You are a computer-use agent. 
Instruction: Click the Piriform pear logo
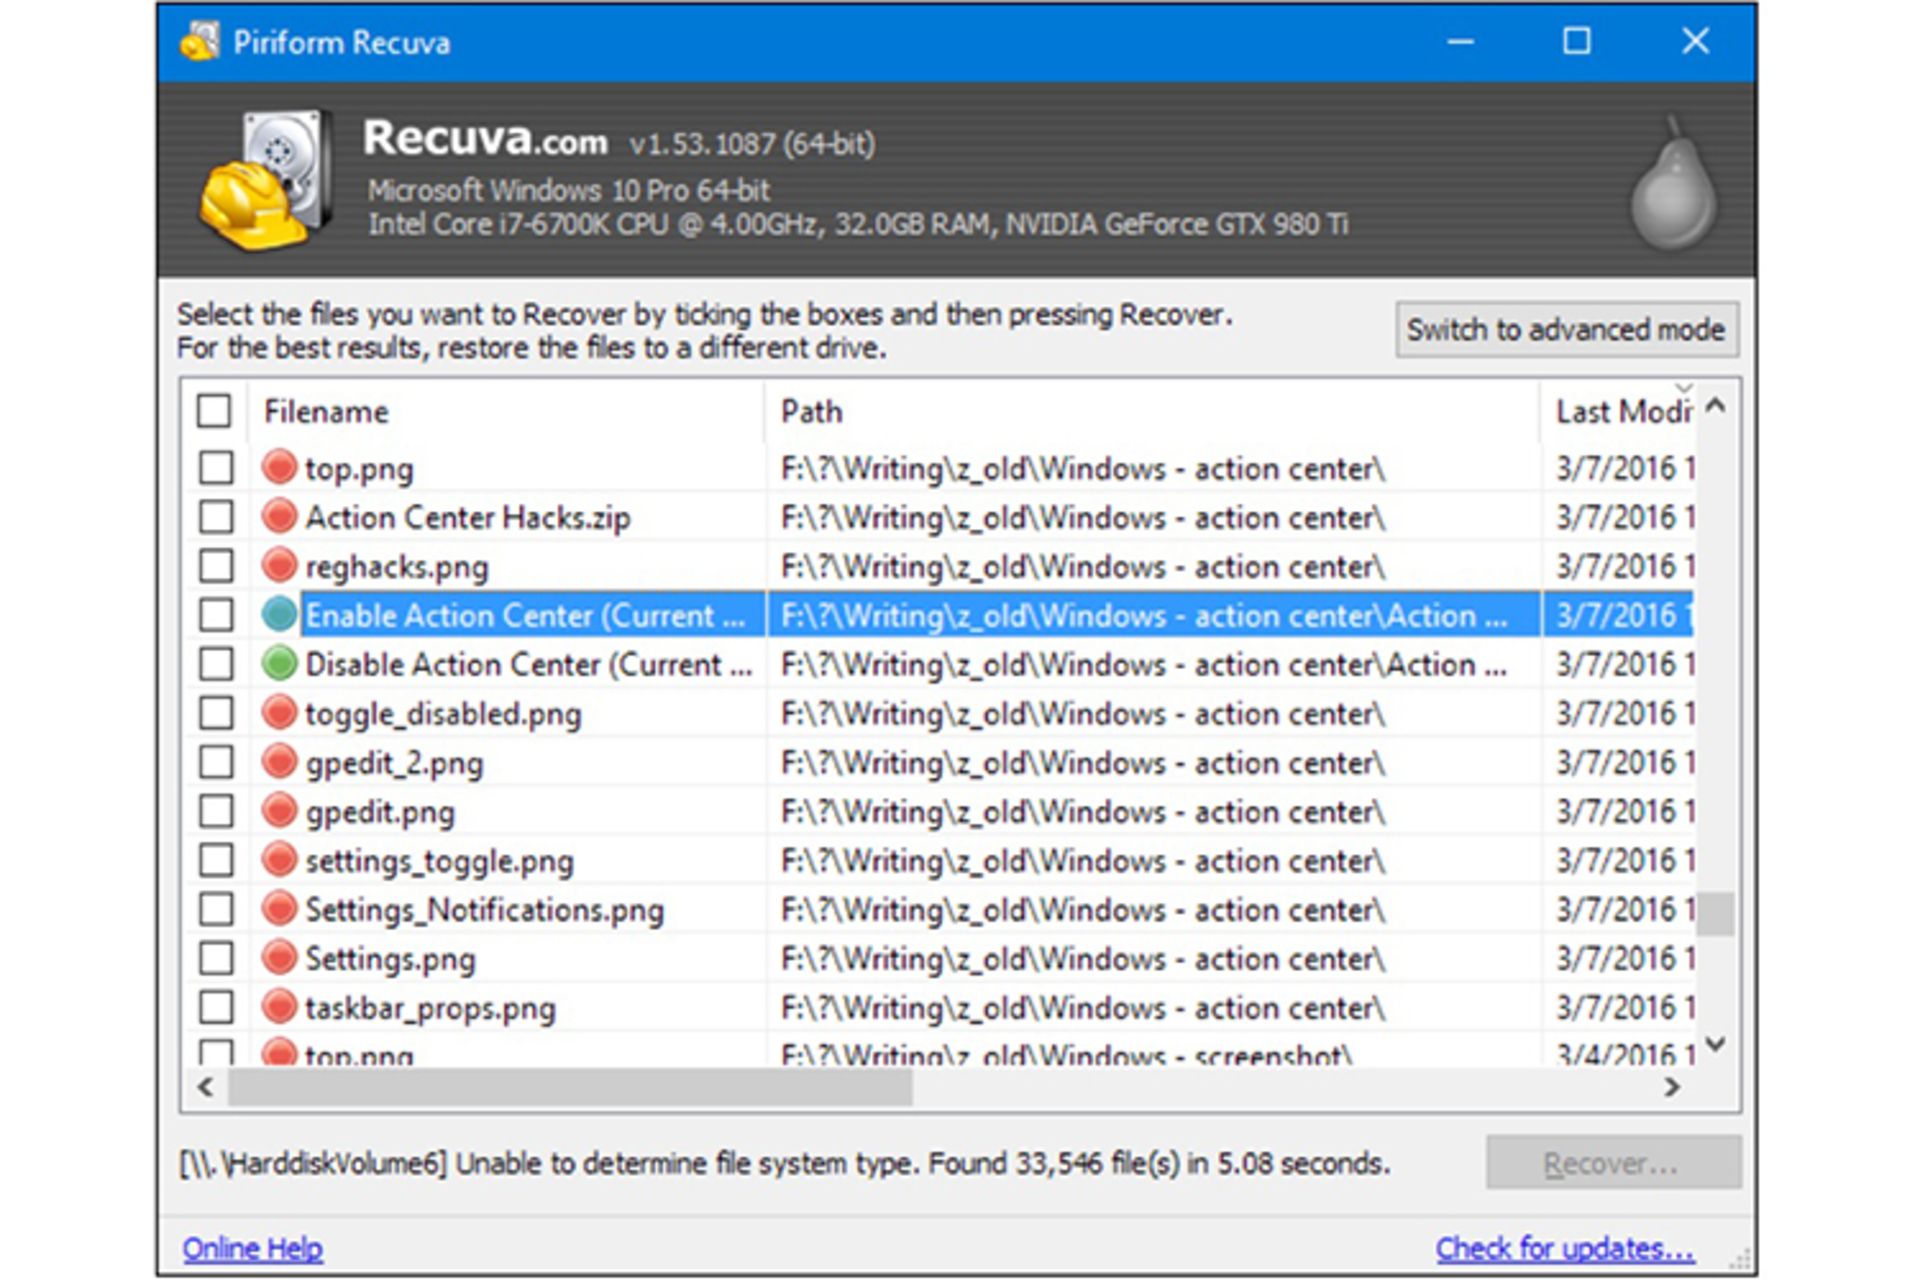(1673, 183)
